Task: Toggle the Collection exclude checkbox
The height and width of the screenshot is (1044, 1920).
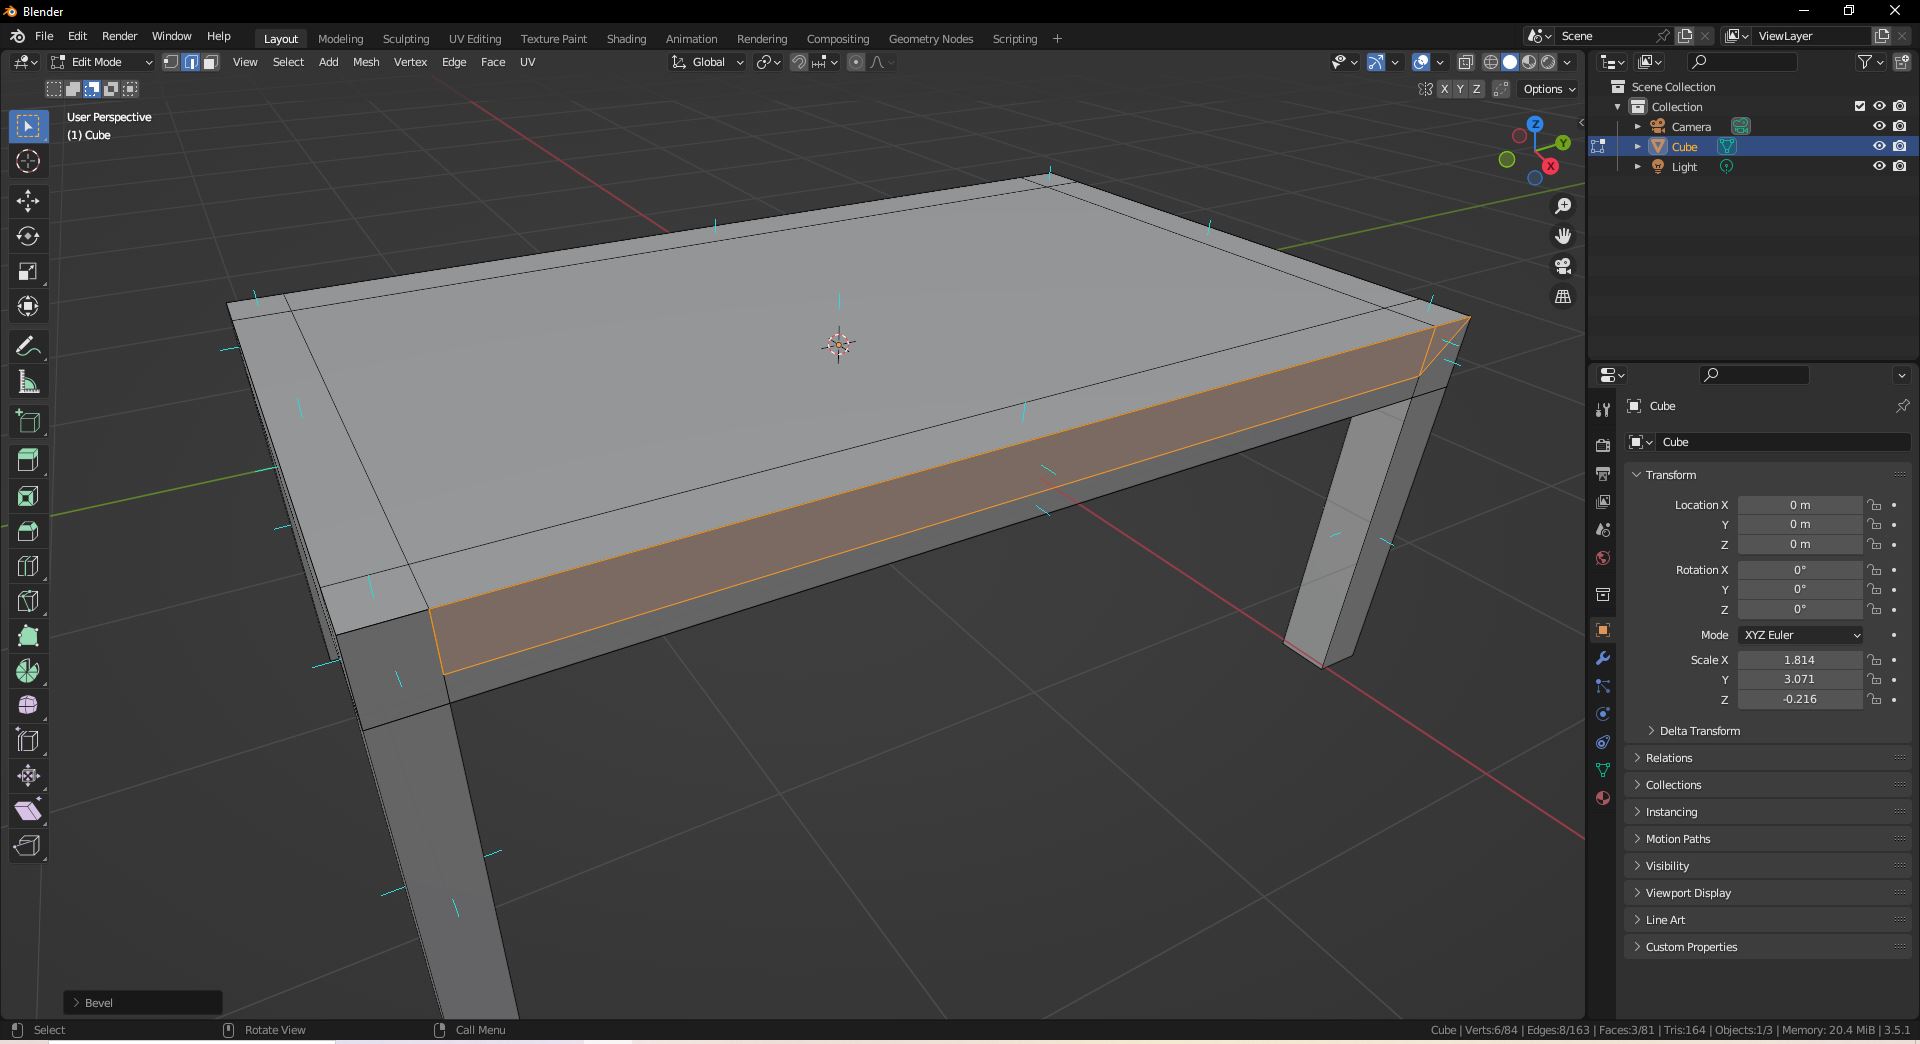Action: (x=1860, y=106)
